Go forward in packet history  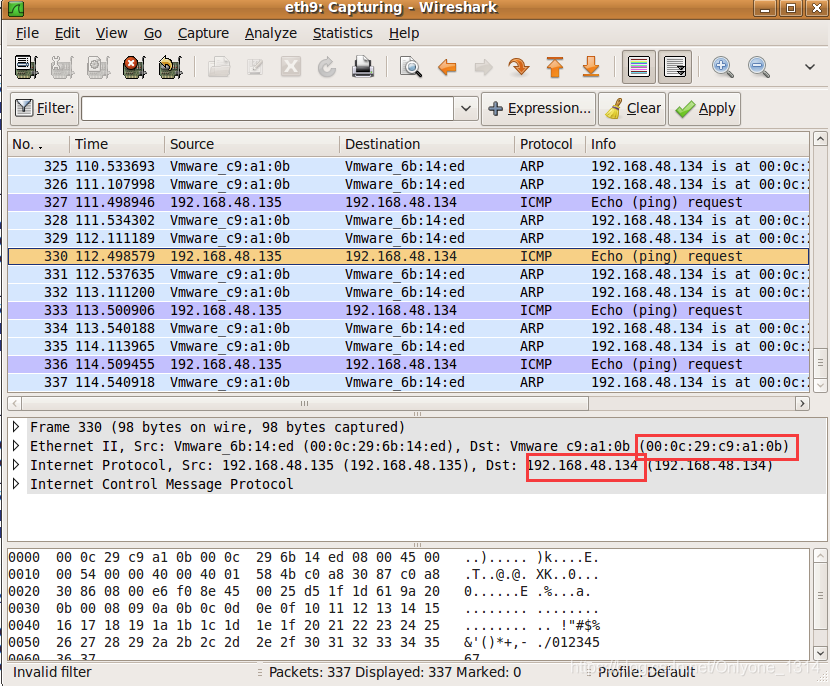pyautogui.click(x=483, y=67)
